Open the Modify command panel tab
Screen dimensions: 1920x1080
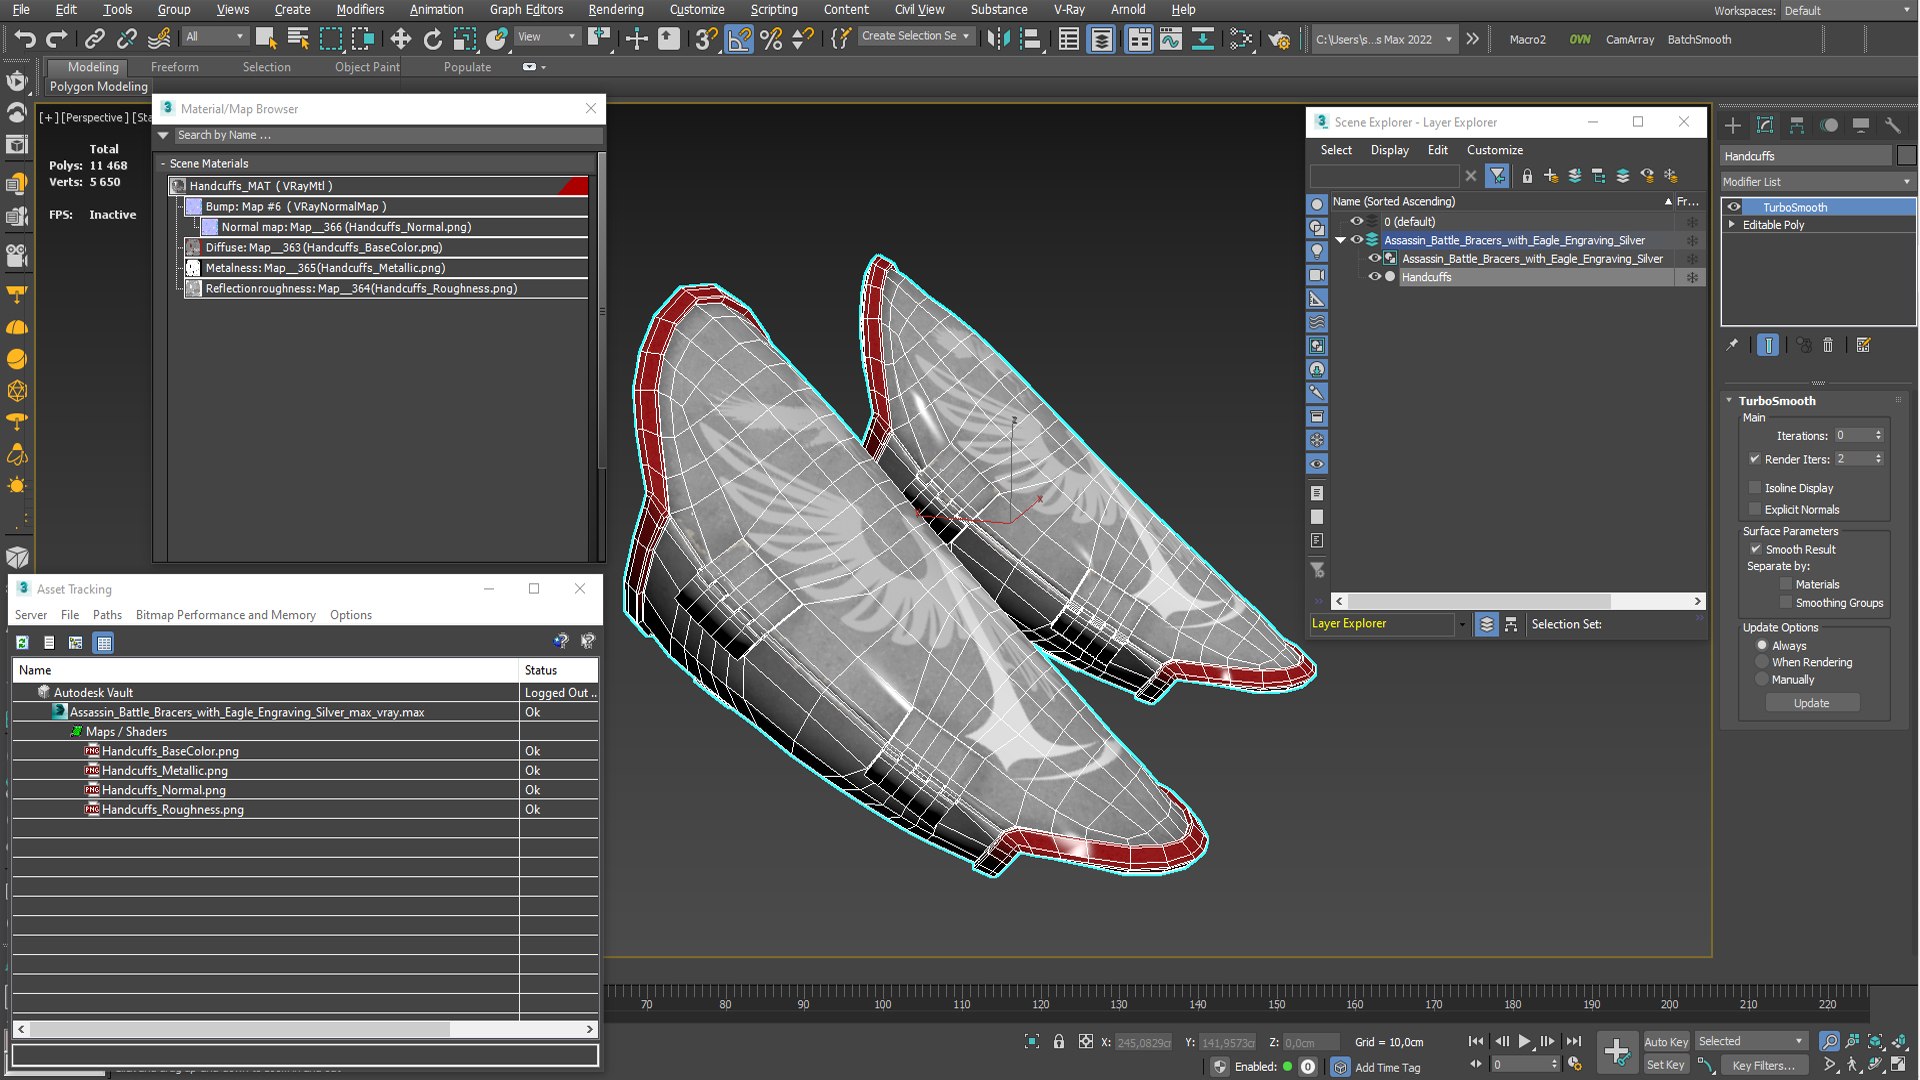[1765, 125]
